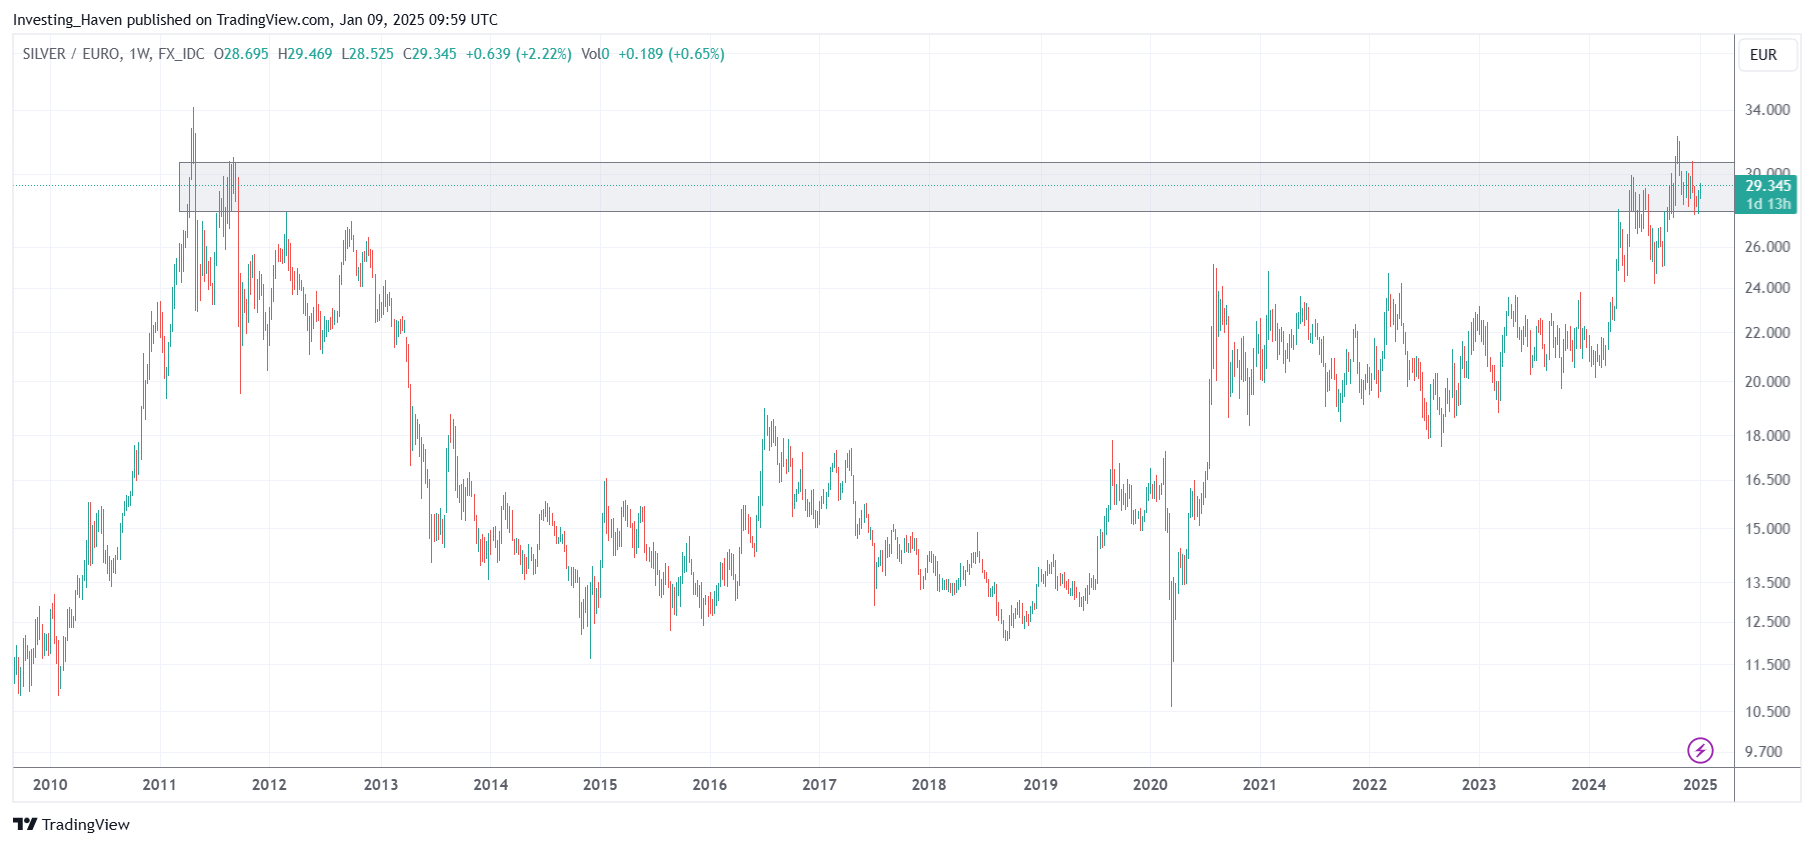
Task: Click the 2024 label on time axis
Action: (1589, 785)
